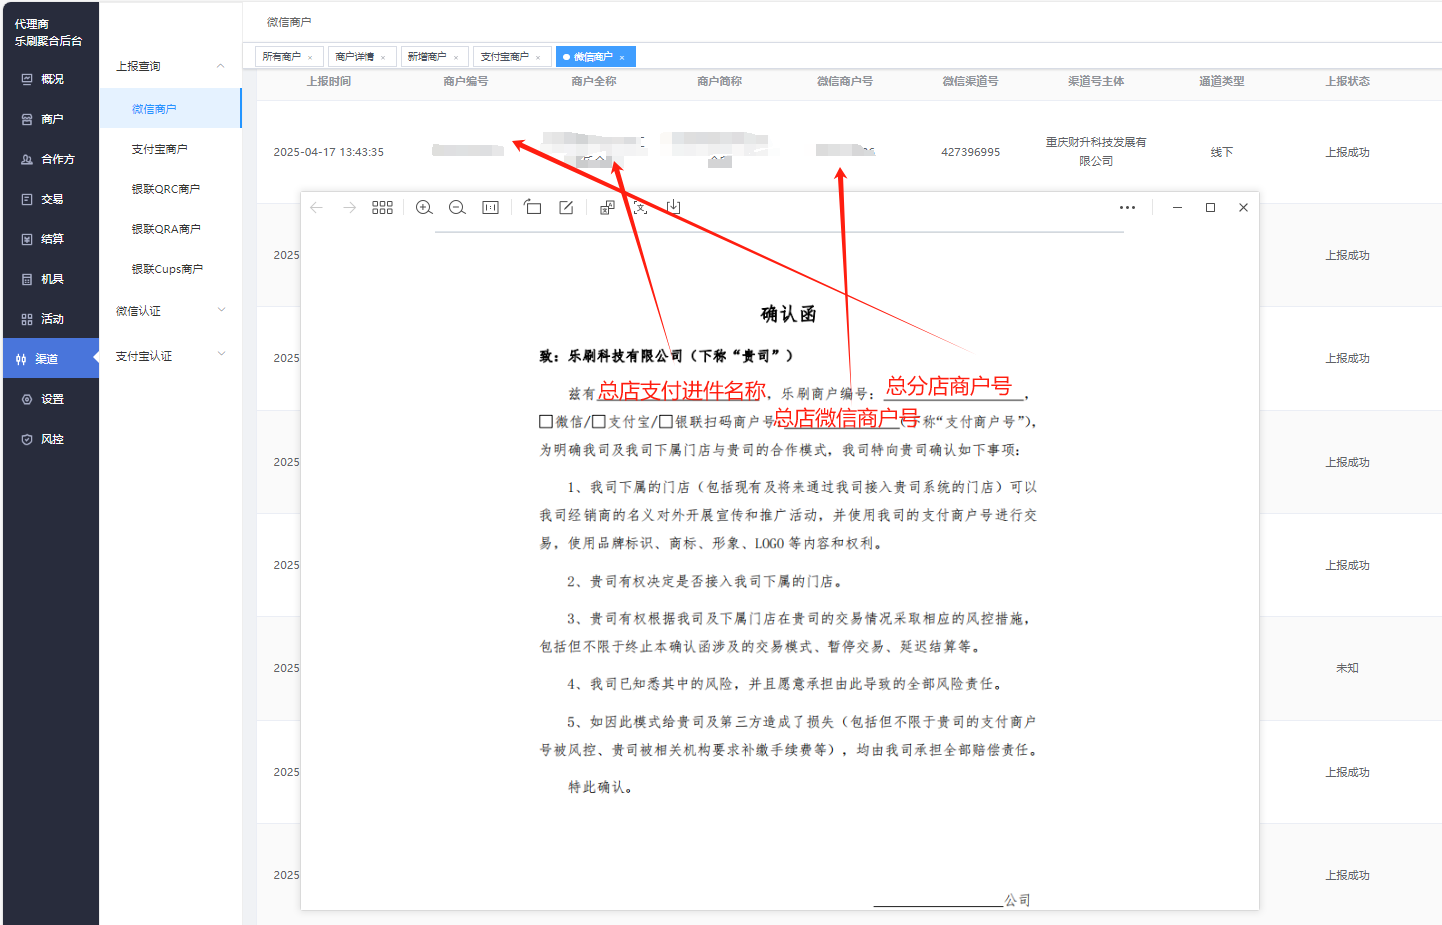Open the 活动 activities section
The height and width of the screenshot is (925, 1442).
pyautogui.click(x=51, y=319)
